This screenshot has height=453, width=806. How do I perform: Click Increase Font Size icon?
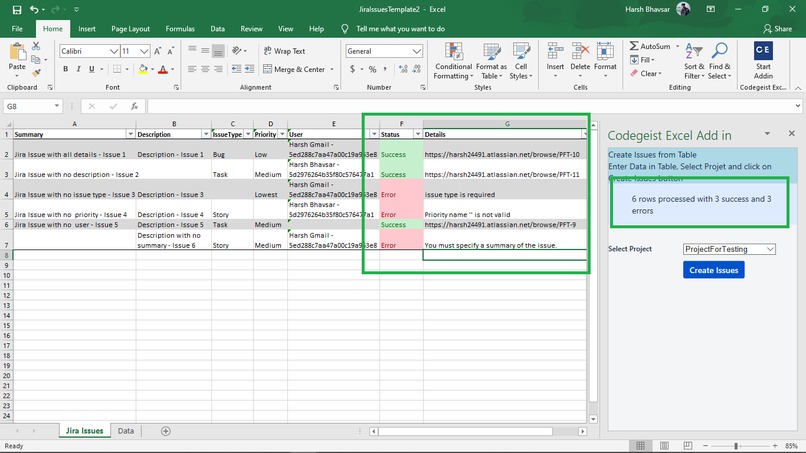point(158,51)
